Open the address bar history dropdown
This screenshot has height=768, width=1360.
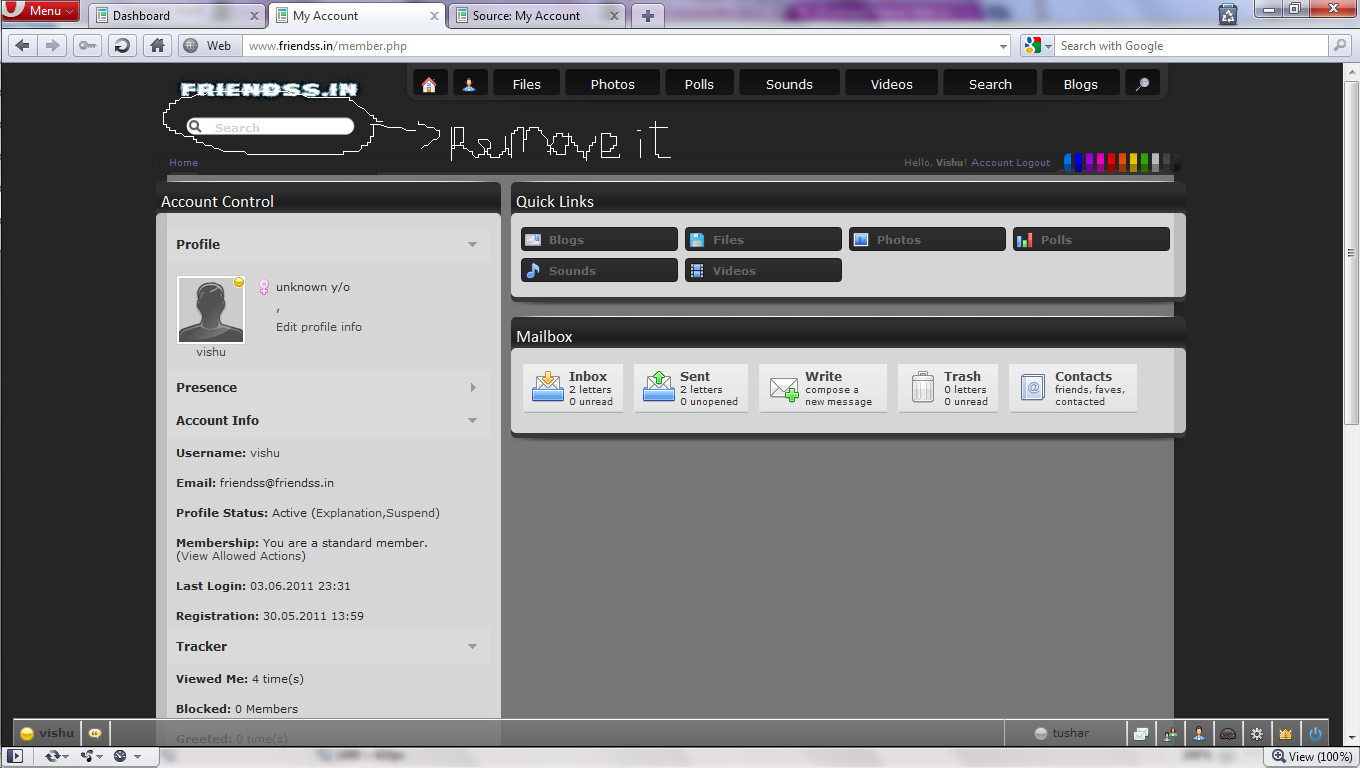pos(1004,46)
